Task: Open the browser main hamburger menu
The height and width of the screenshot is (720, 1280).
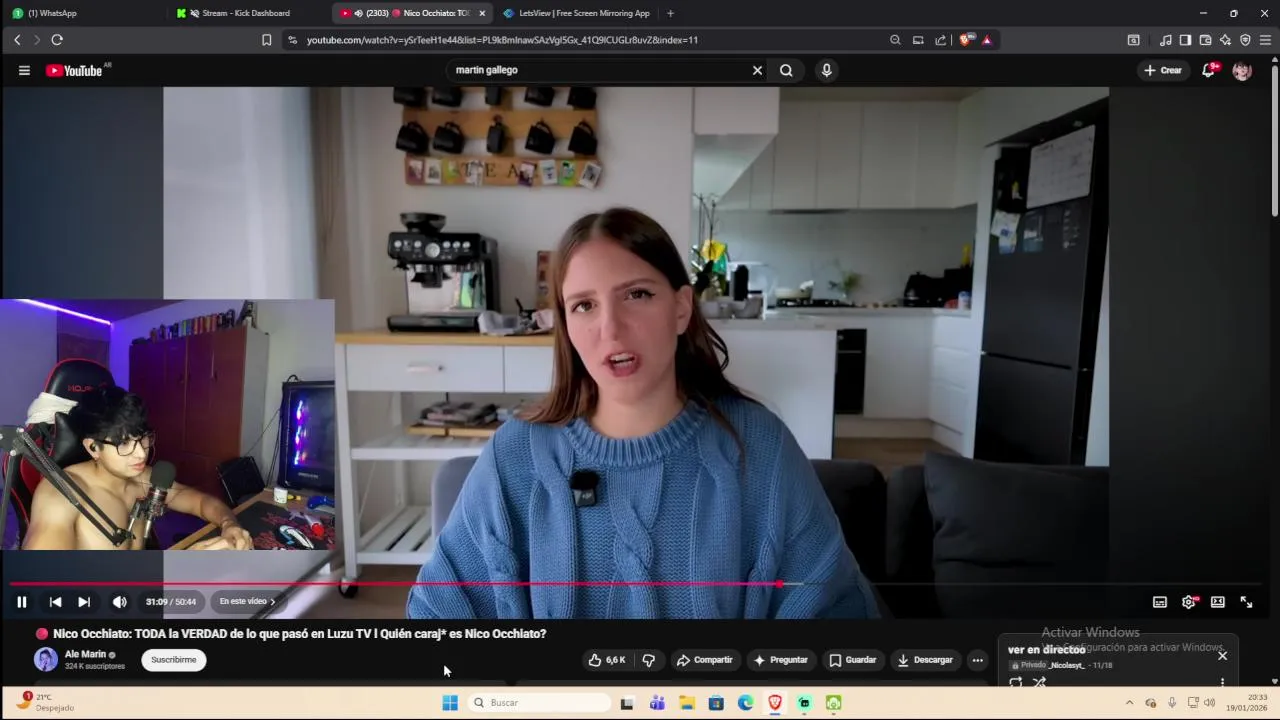Action: pyautogui.click(x=1265, y=40)
